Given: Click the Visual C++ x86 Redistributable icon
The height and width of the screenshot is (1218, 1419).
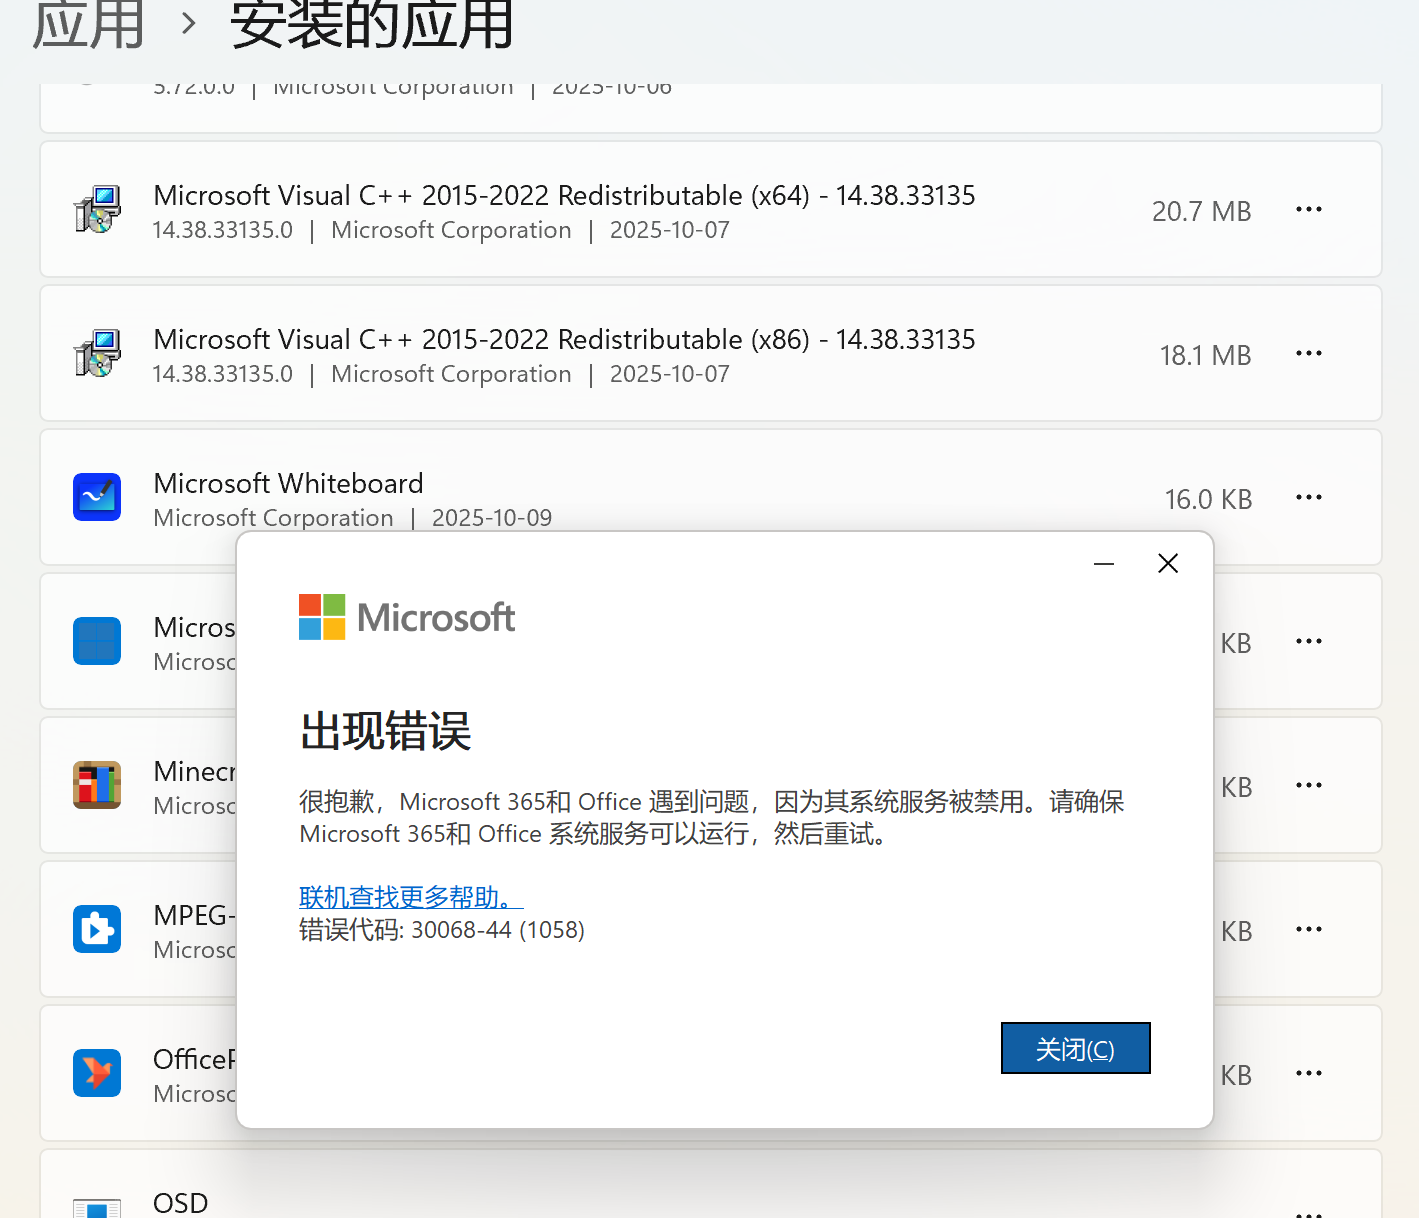Looking at the screenshot, I should pyautogui.click(x=97, y=353).
